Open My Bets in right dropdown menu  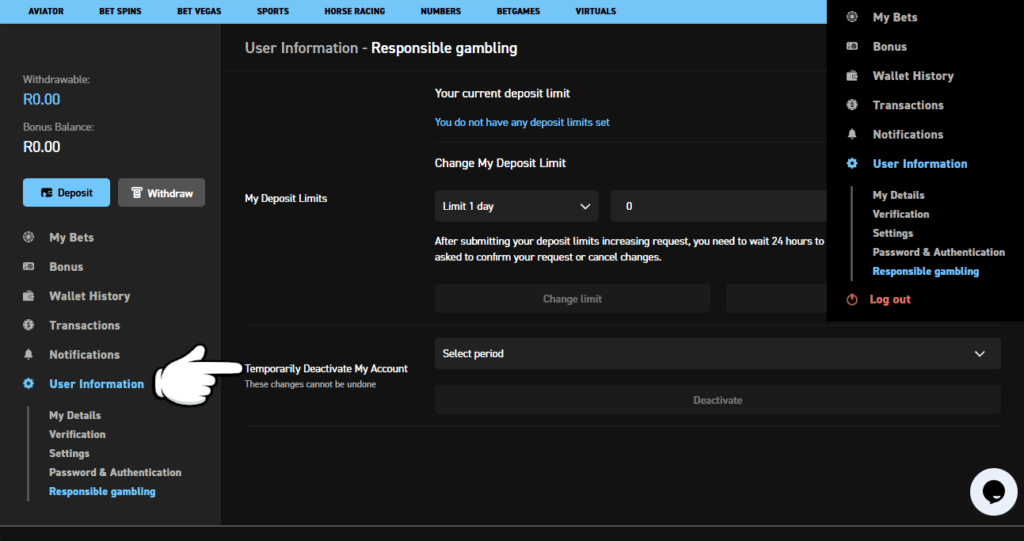(895, 17)
